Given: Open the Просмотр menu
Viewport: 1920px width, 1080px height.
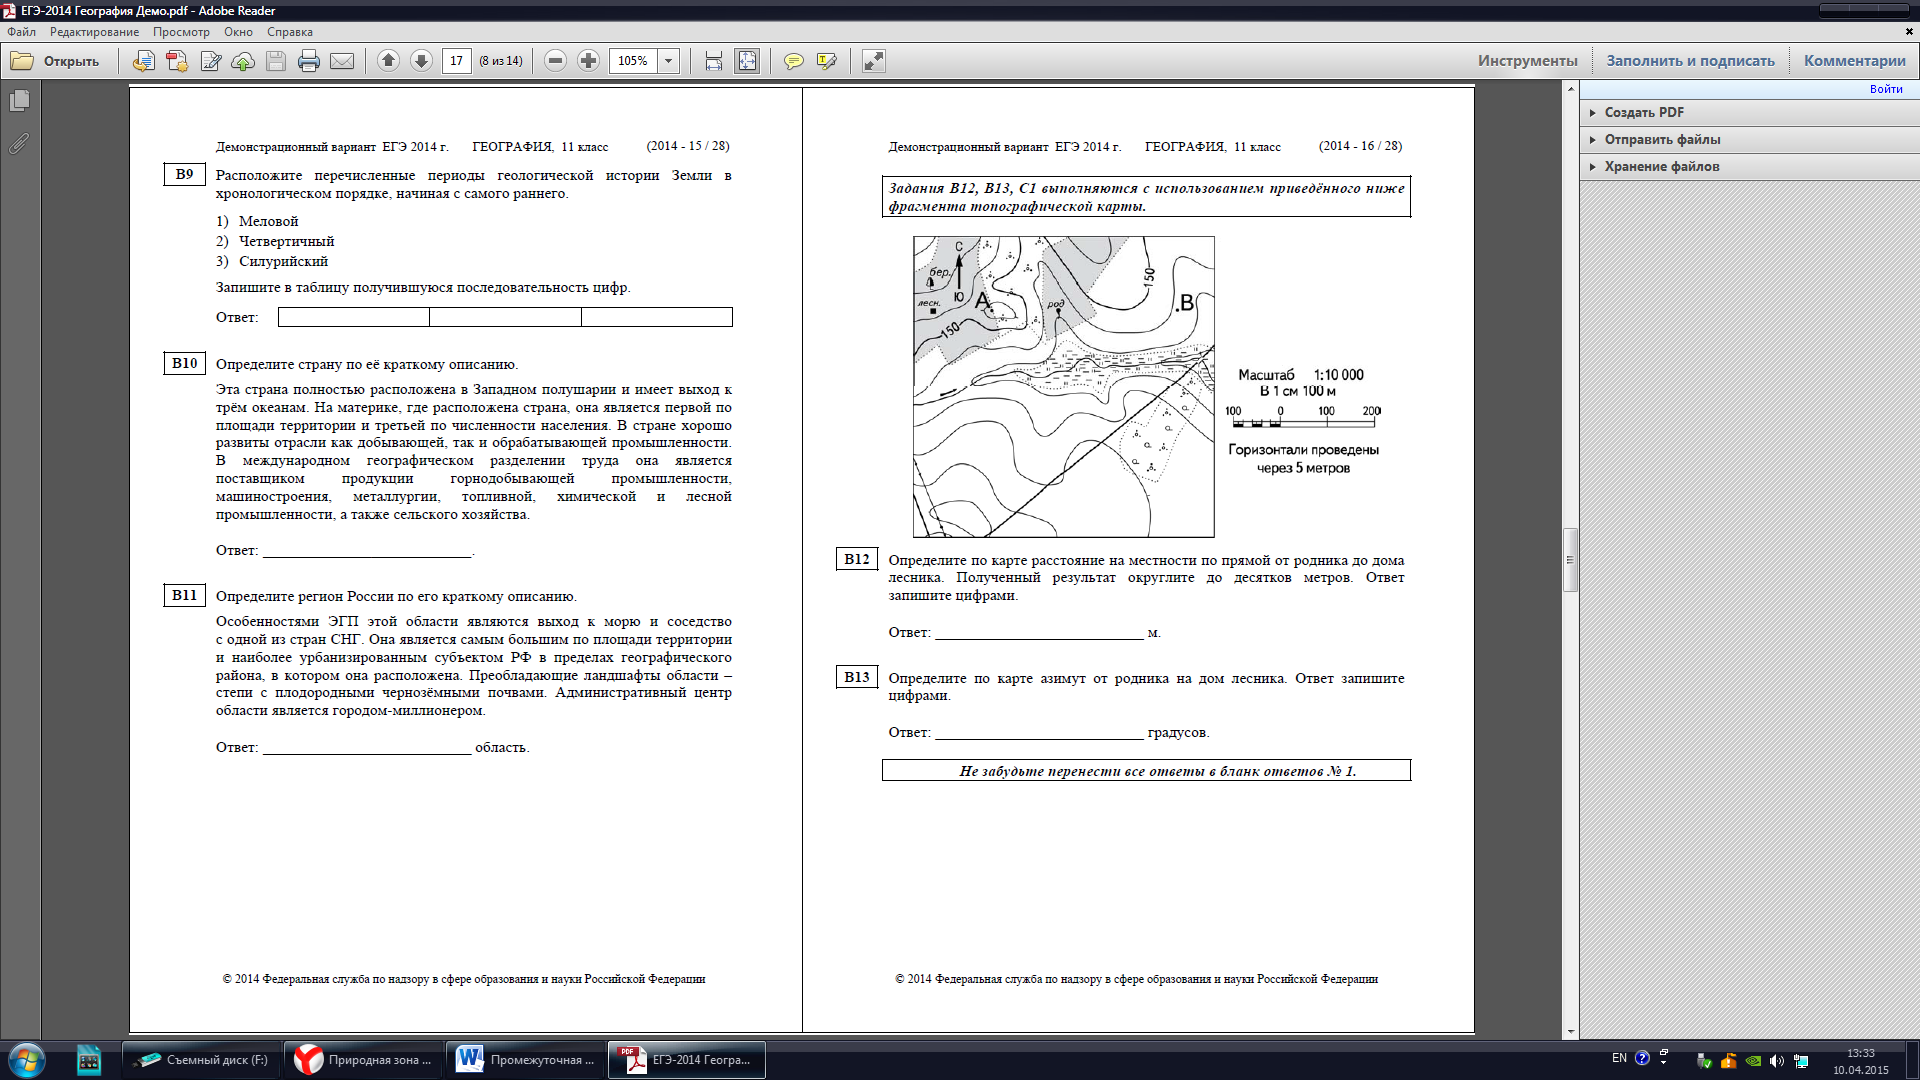Looking at the screenshot, I should 181,32.
